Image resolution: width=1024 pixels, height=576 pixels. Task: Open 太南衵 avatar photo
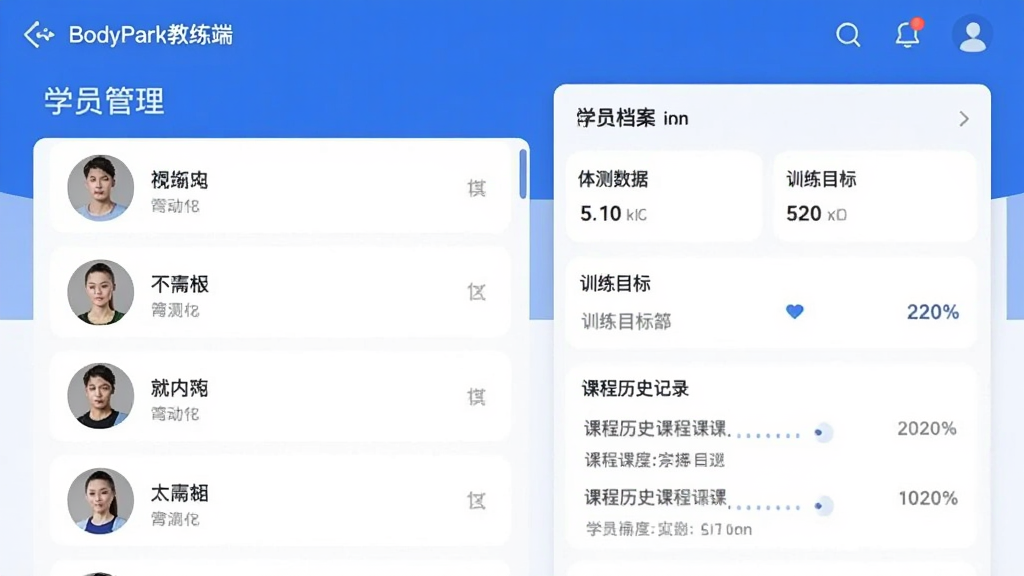(101, 500)
